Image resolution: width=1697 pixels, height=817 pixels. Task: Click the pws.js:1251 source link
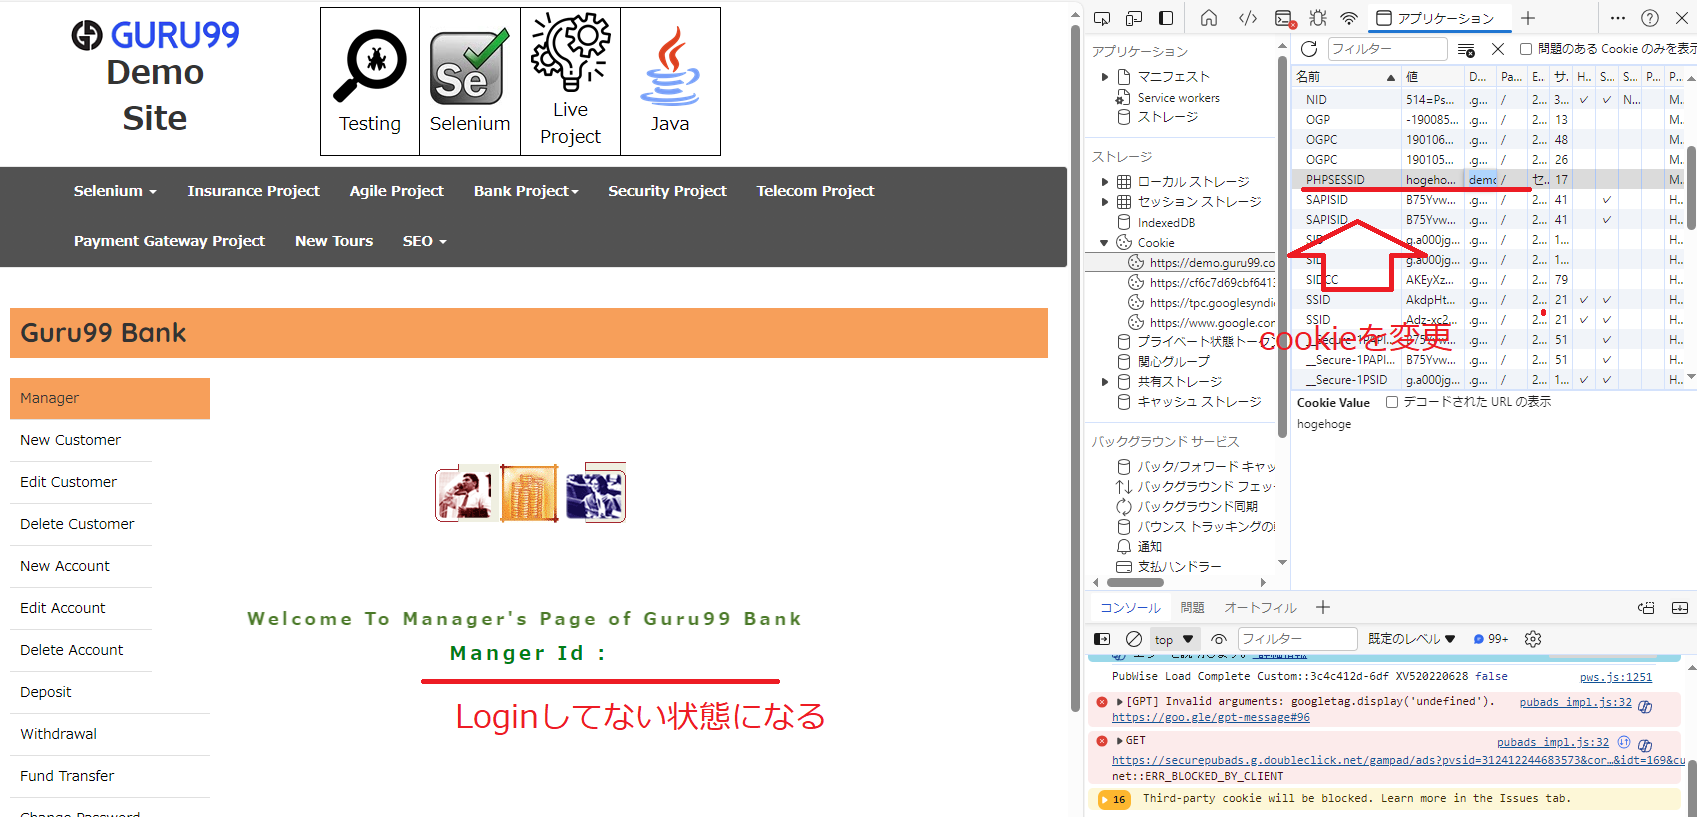pos(1616,677)
